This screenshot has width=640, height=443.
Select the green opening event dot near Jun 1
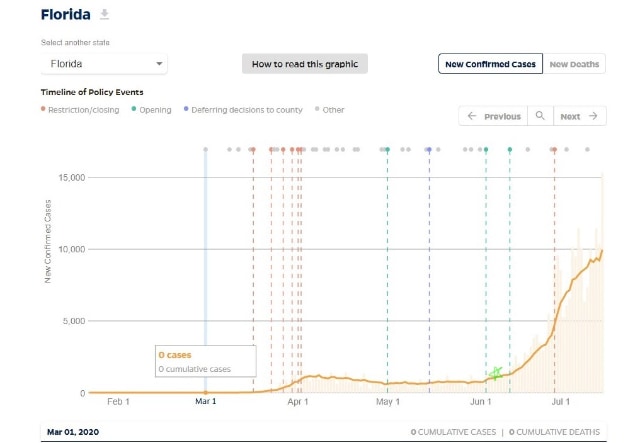tap(486, 150)
